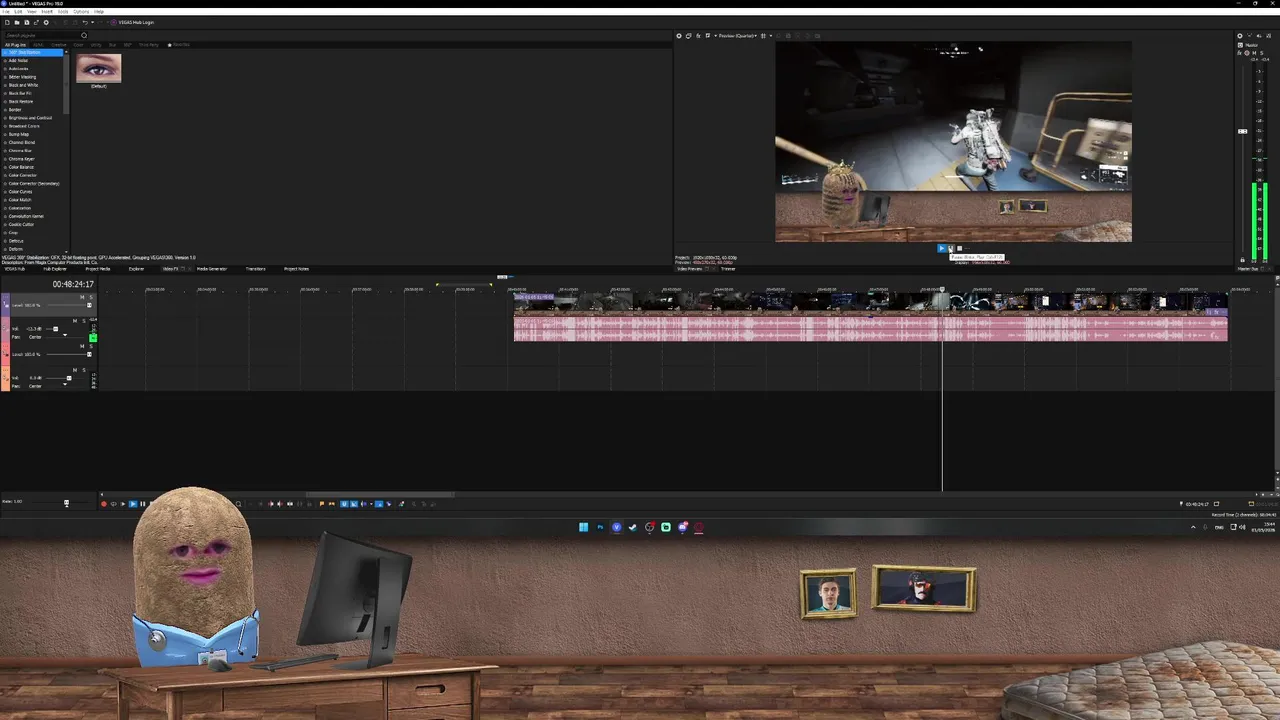Click the plug-in search magnifier icon
Screen dimensions: 1280x720
coord(84,36)
